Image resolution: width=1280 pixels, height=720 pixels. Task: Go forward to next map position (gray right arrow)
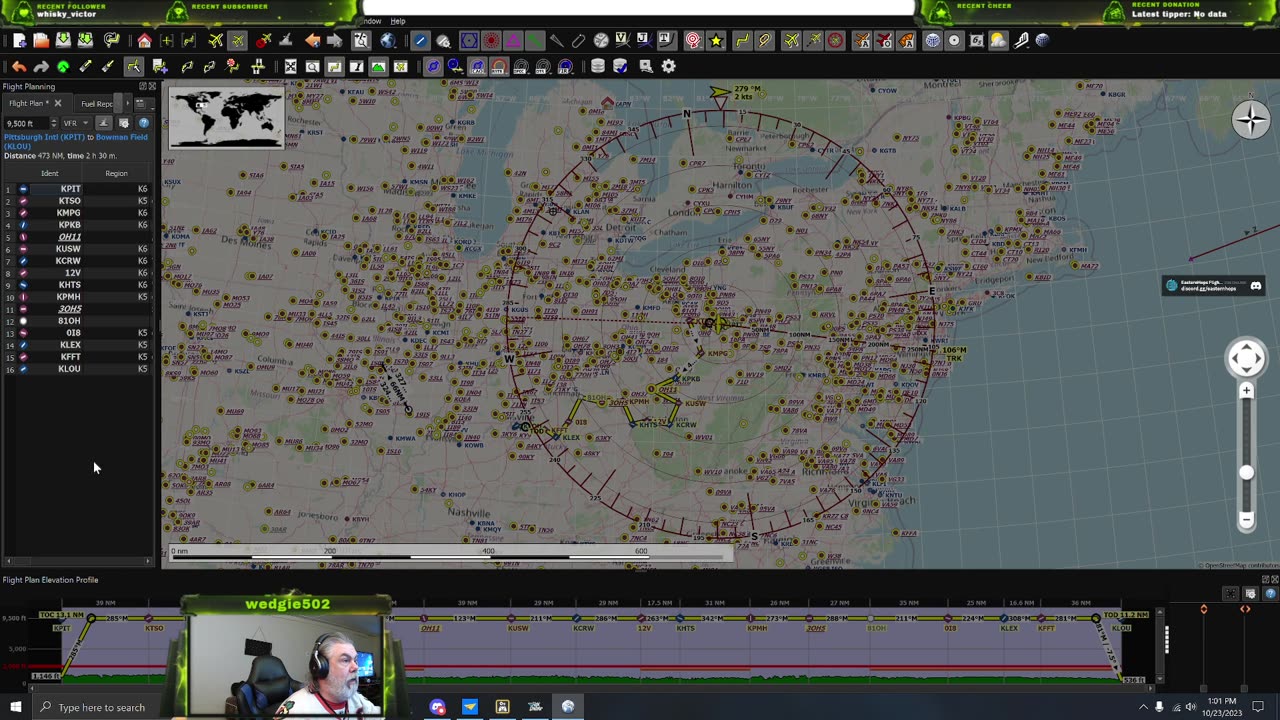334,40
